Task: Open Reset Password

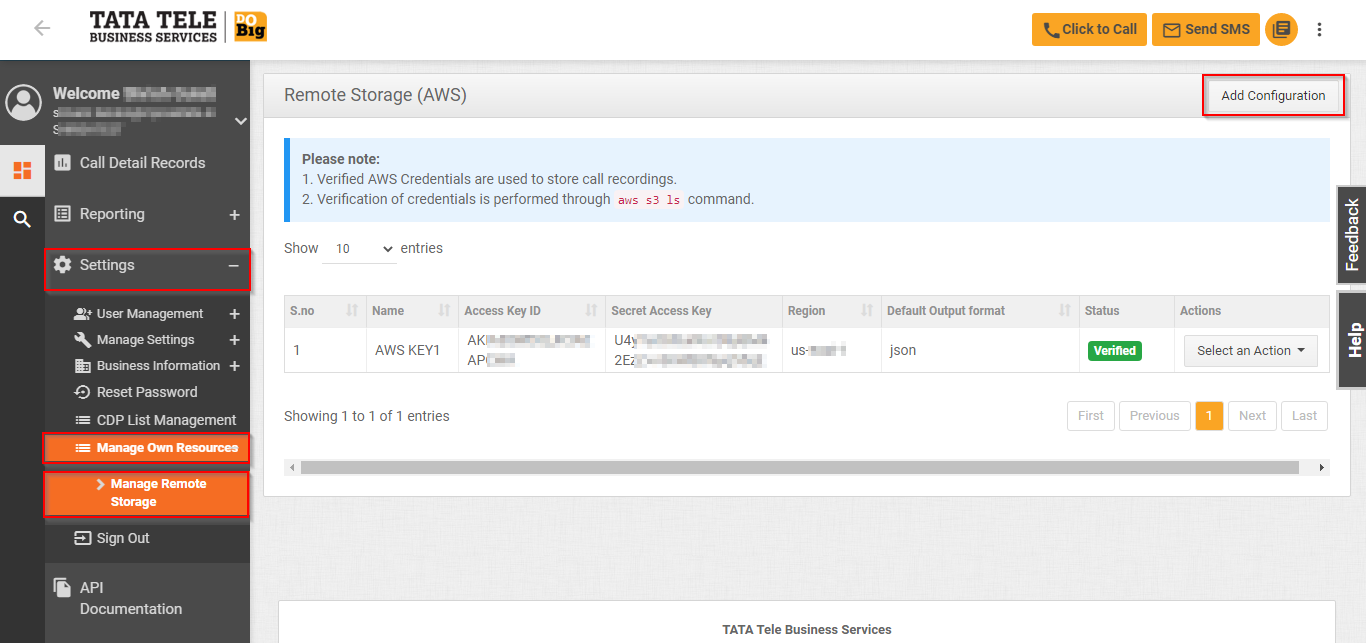Action: pyautogui.click(x=147, y=392)
